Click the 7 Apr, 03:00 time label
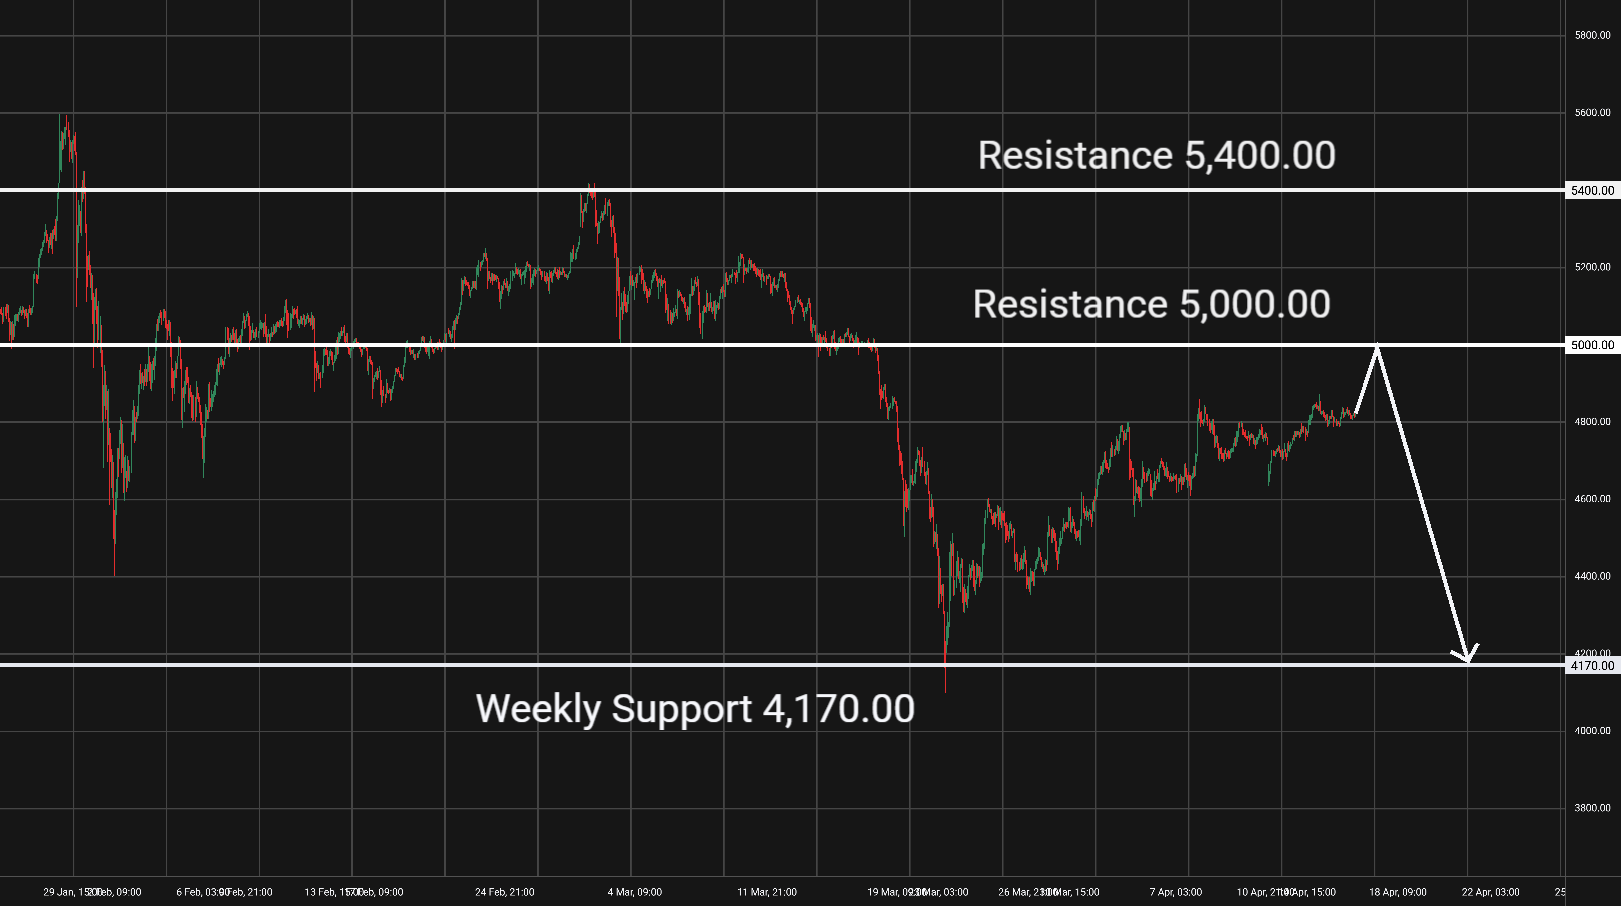1621x906 pixels. coord(1175,892)
